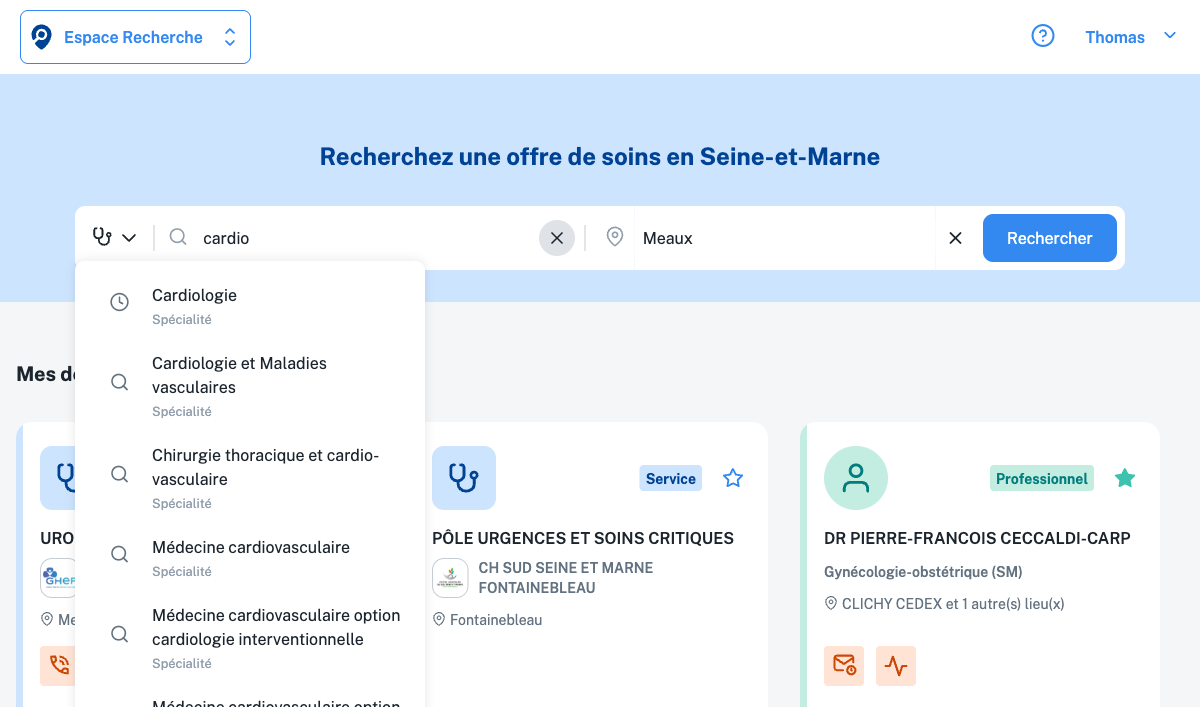Clear the Meaux location field
This screenshot has height=707, width=1200.
click(955, 238)
